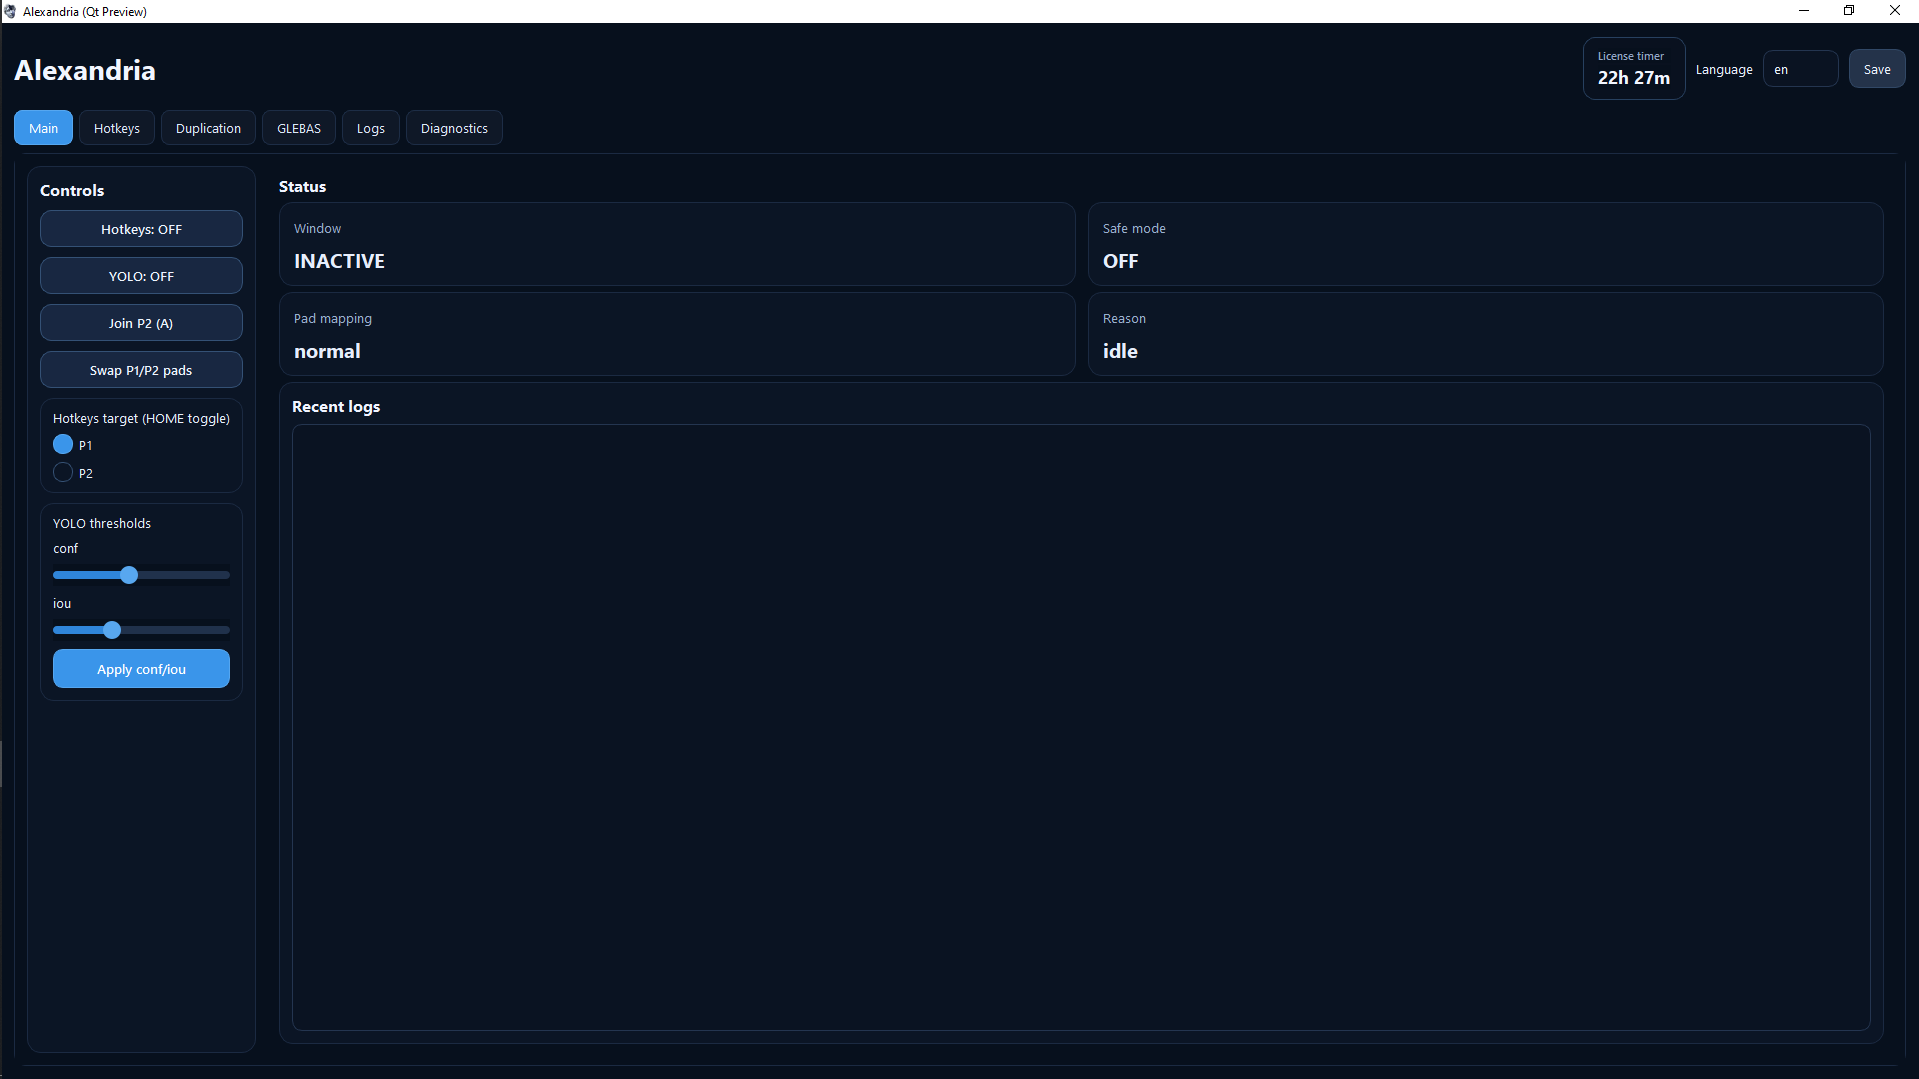This screenshot has height=1079, width=1919.
Task: Open the Language dropdown showing en
Action: [1800, 69]
